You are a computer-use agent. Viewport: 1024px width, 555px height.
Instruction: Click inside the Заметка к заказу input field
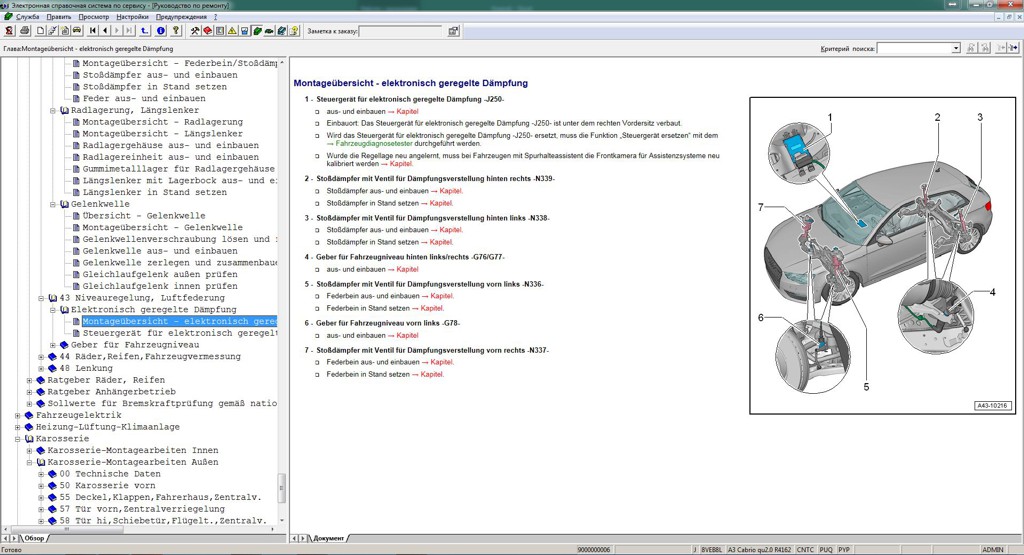[x=400, y=31]
